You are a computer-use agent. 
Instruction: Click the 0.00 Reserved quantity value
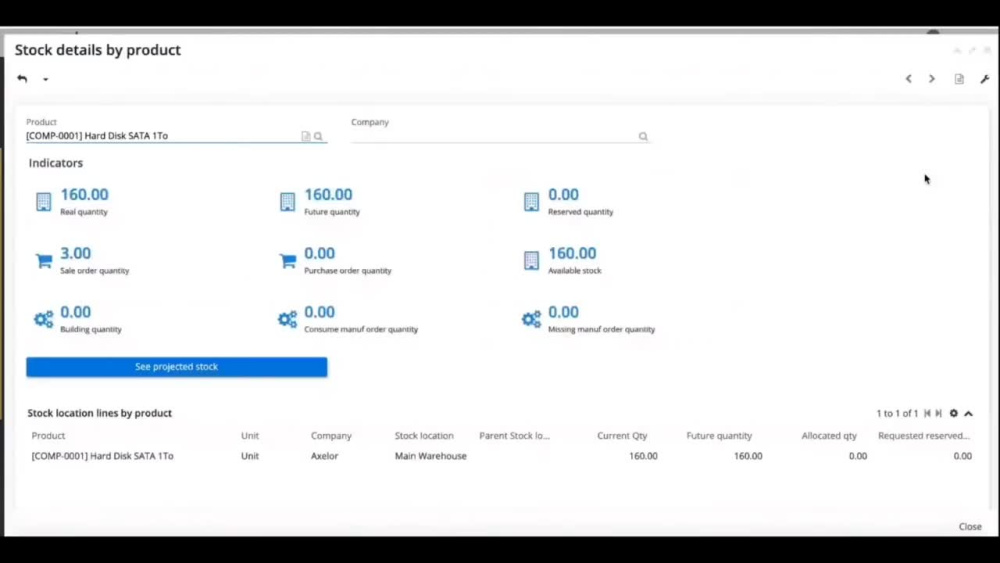(563, 194)
